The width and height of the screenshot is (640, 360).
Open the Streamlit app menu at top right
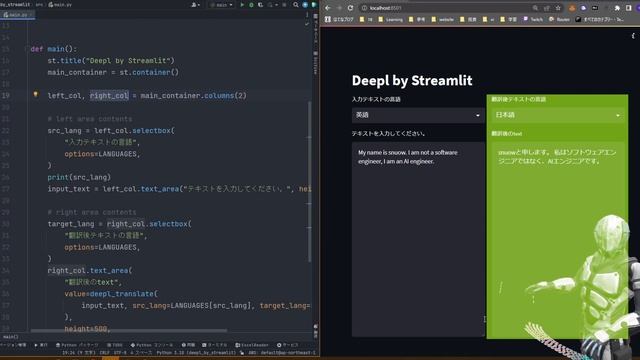[x=633, y=36]
